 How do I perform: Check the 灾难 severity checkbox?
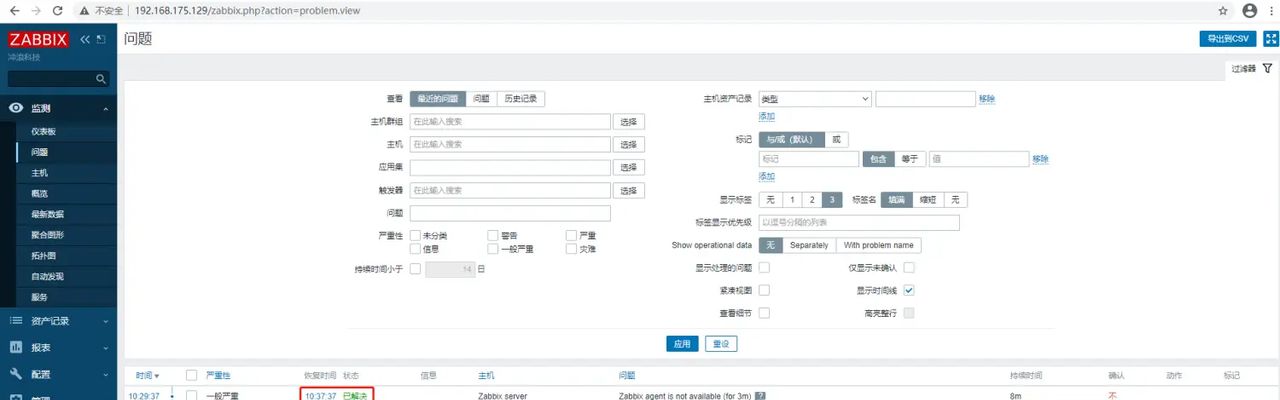click(571, 248)
